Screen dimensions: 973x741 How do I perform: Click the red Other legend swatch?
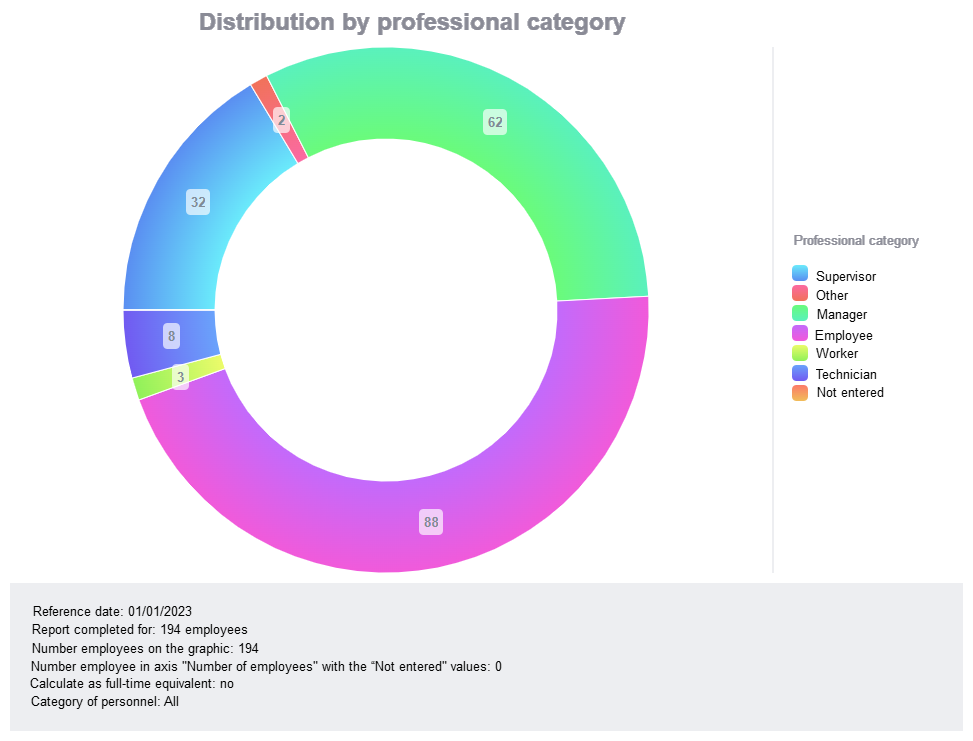(800, 294)
